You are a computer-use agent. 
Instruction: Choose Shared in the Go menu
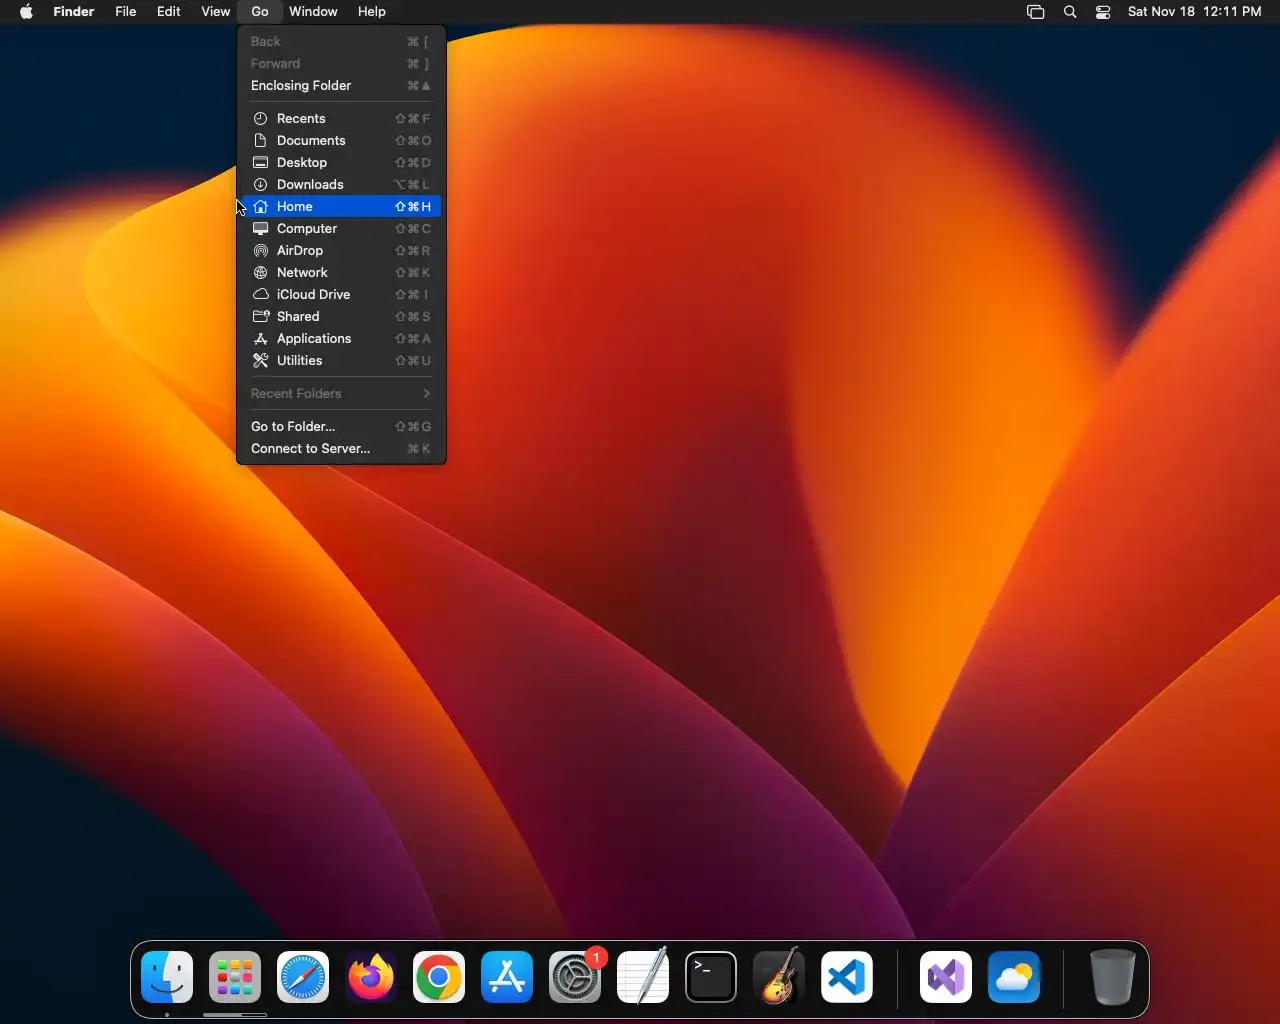[x=341, y=316]
